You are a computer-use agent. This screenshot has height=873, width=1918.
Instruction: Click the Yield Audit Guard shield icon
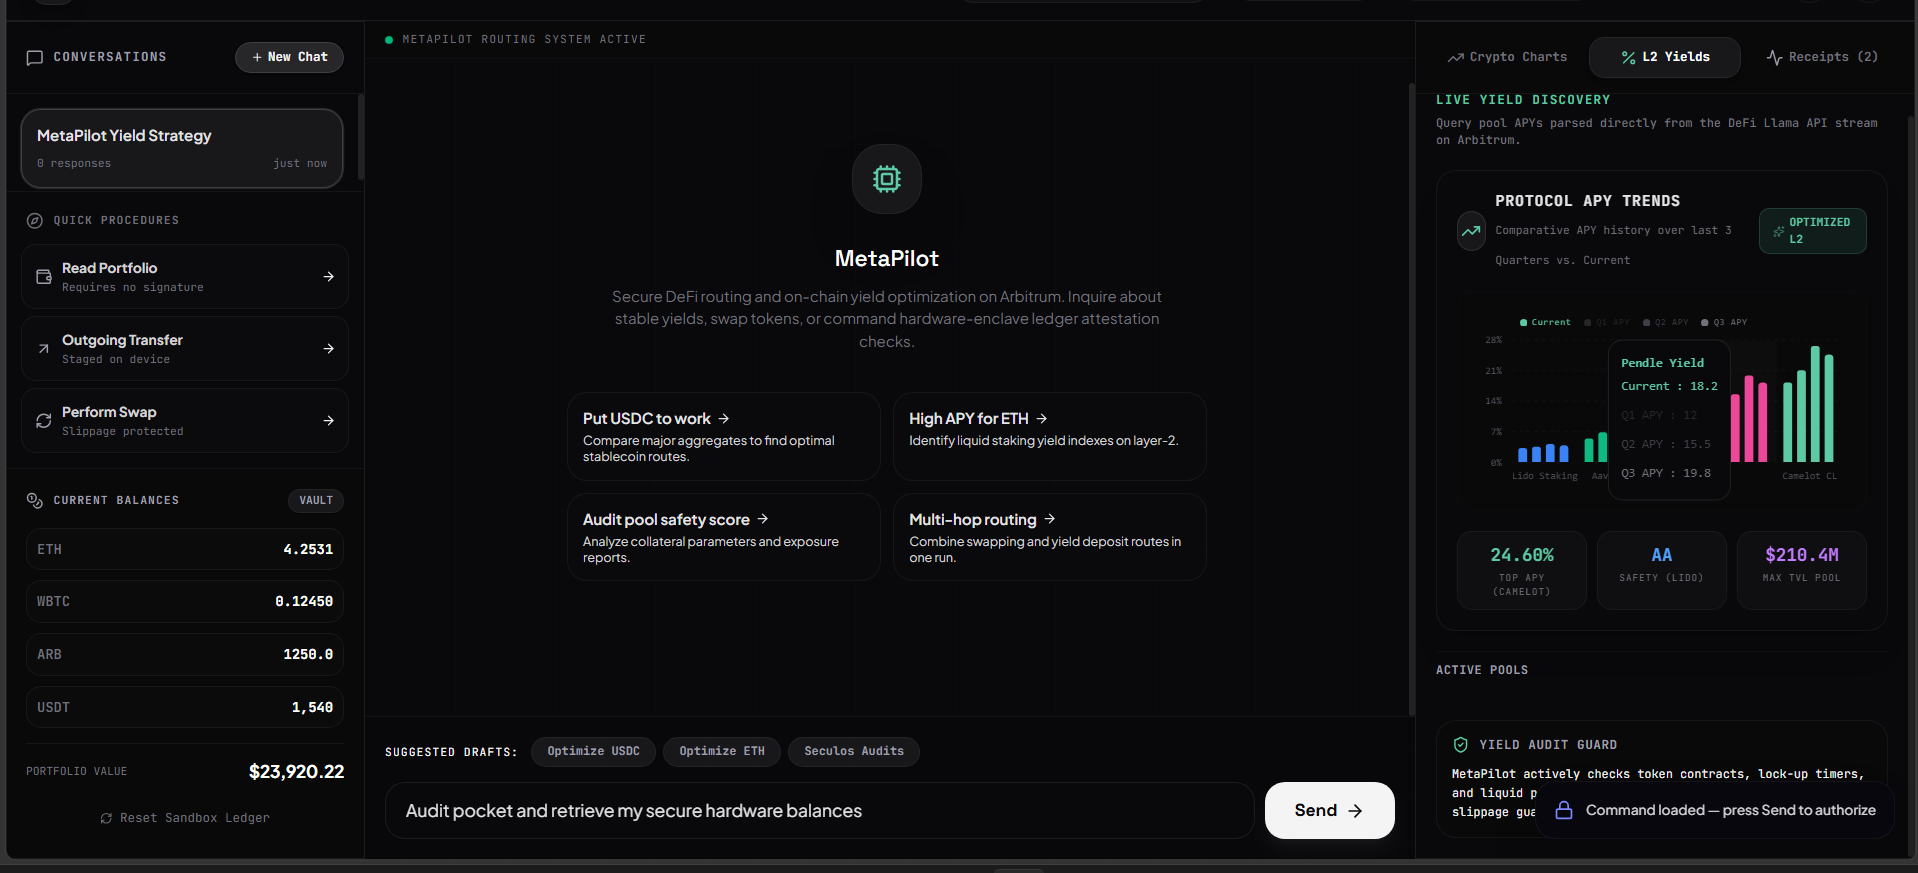click(x=1460, y=745)
